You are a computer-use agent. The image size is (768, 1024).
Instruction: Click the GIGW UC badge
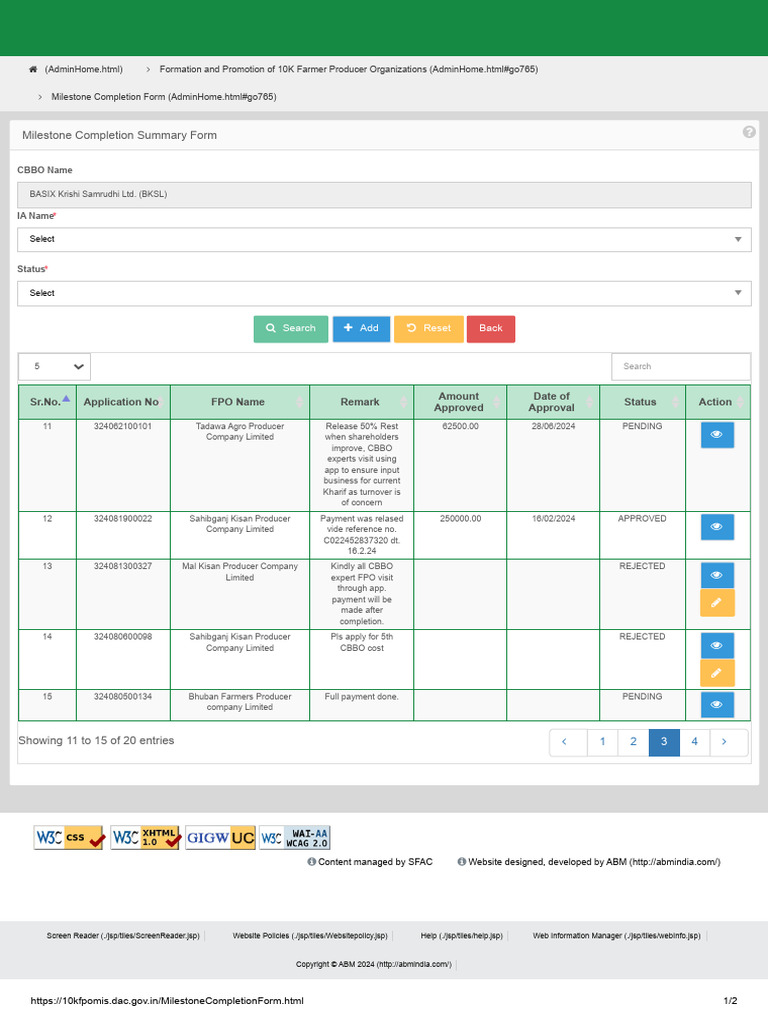[x=220, y=837]
